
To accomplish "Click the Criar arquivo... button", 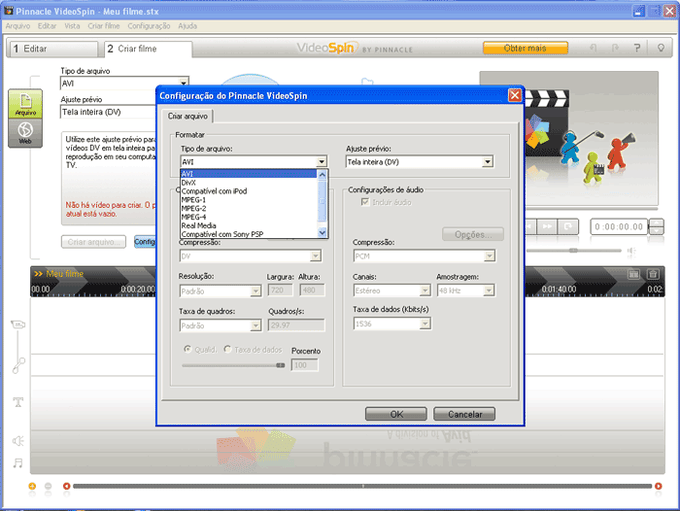I will click(x=93, y=242).
